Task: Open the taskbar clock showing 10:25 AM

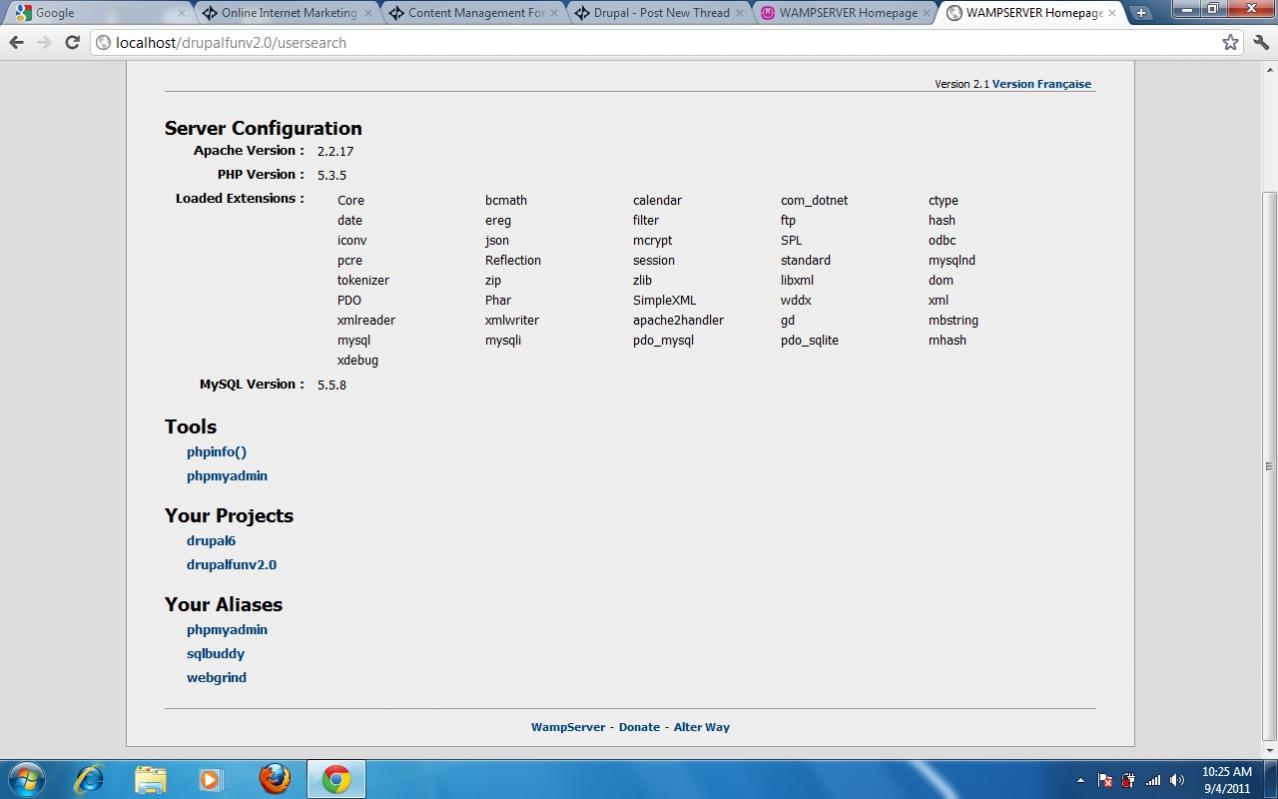Action: tap(1226, 780)
